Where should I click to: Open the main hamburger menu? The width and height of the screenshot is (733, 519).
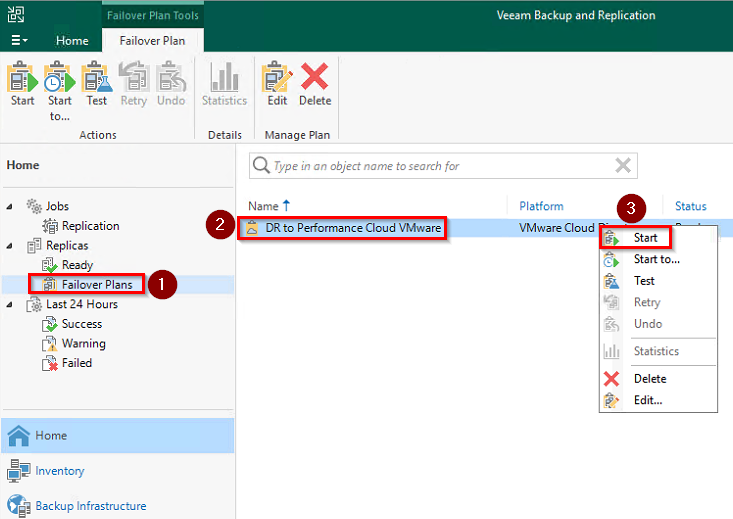[19, 41]
